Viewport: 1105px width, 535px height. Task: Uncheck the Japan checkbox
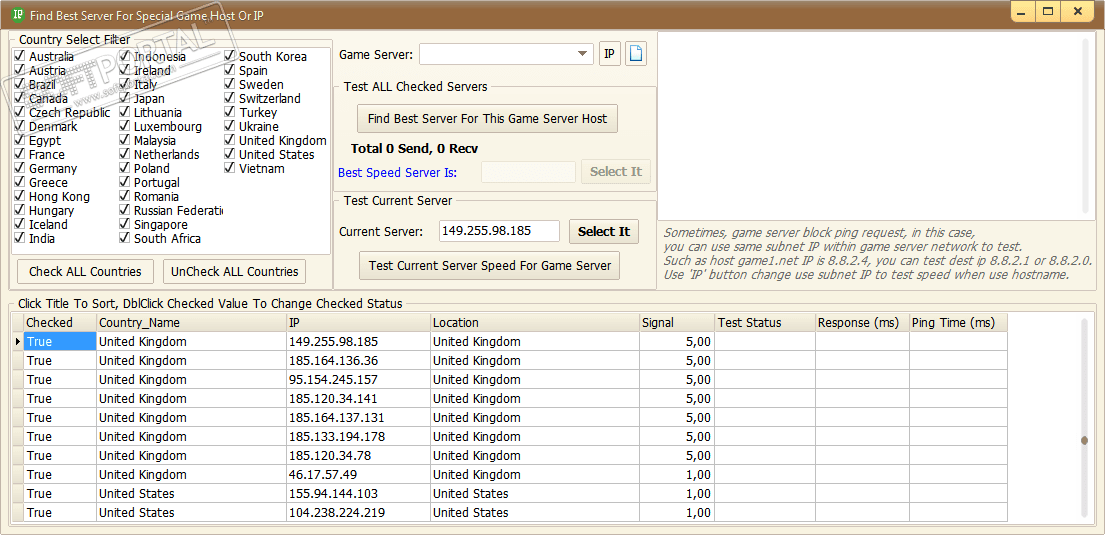click(125, 98)
